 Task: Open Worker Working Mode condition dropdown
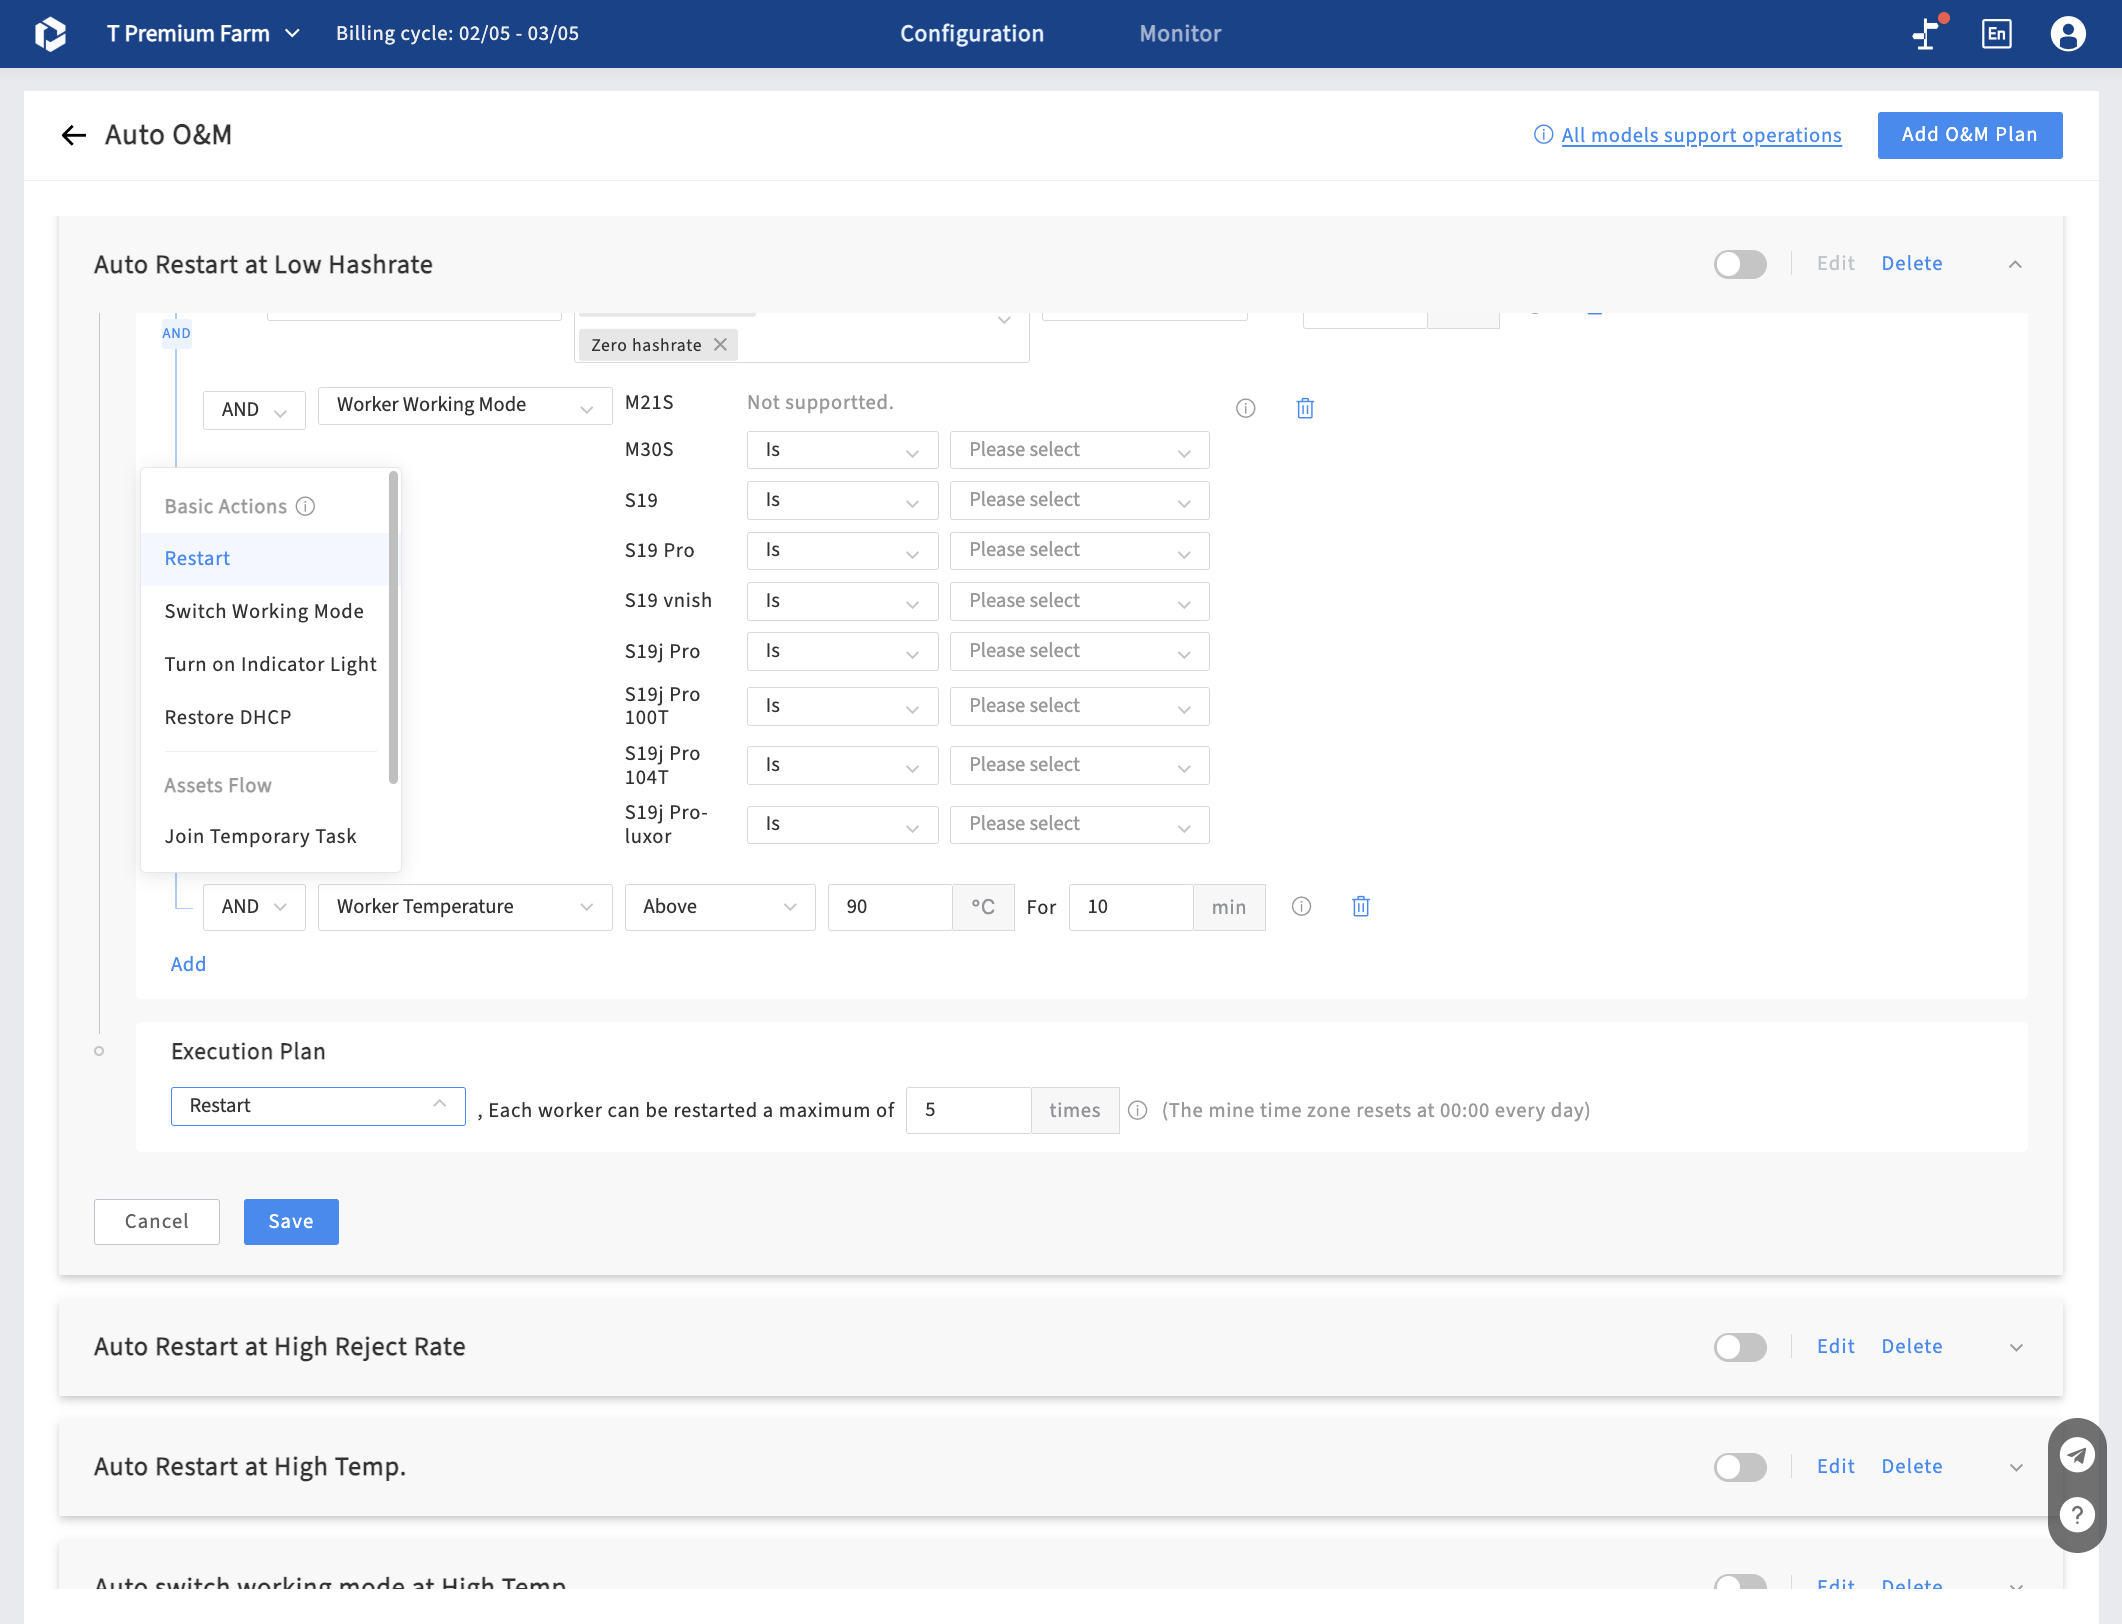click(x=465, y=405)
